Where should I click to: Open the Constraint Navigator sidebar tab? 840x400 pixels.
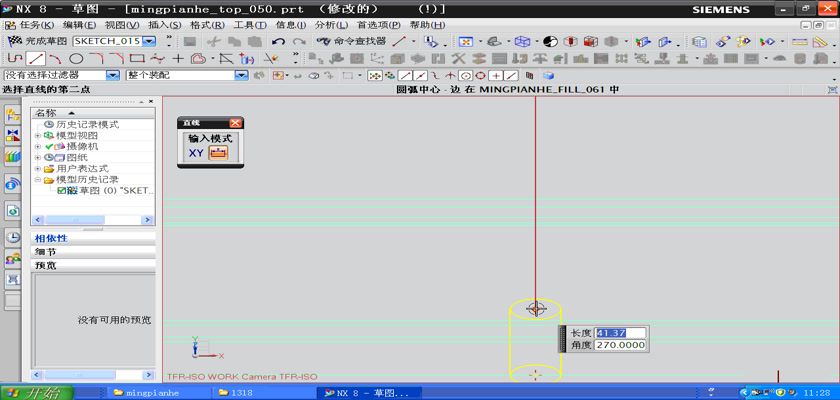click(x=13, y=135)
